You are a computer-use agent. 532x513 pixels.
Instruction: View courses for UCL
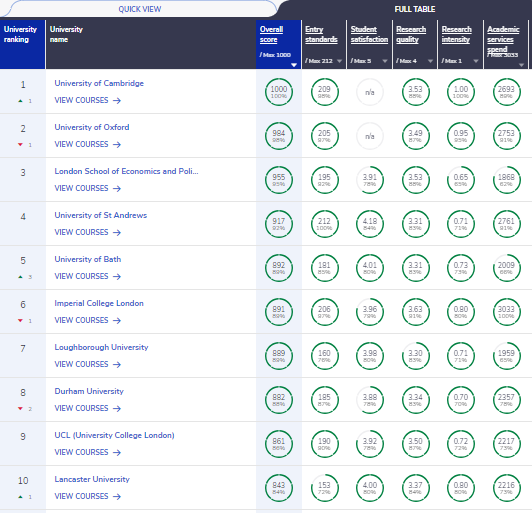[88, 452]
